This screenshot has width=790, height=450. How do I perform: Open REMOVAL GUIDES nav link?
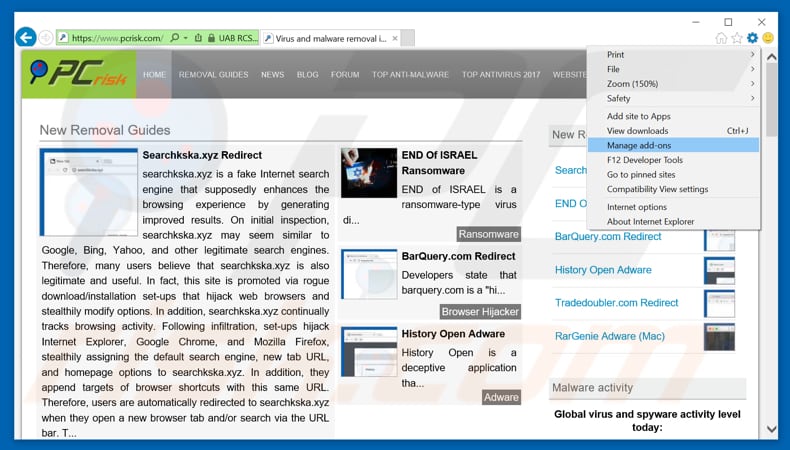click(213, 75)
